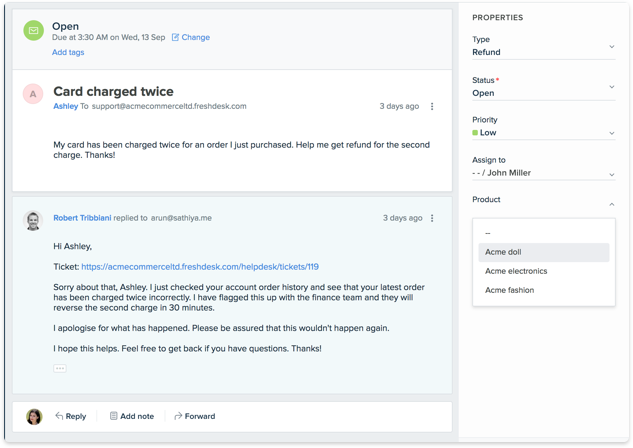Viewport: 633px width, 448px height.
Task: Collapse the Product dropdown chevron
Action: [x=612, y=204]
